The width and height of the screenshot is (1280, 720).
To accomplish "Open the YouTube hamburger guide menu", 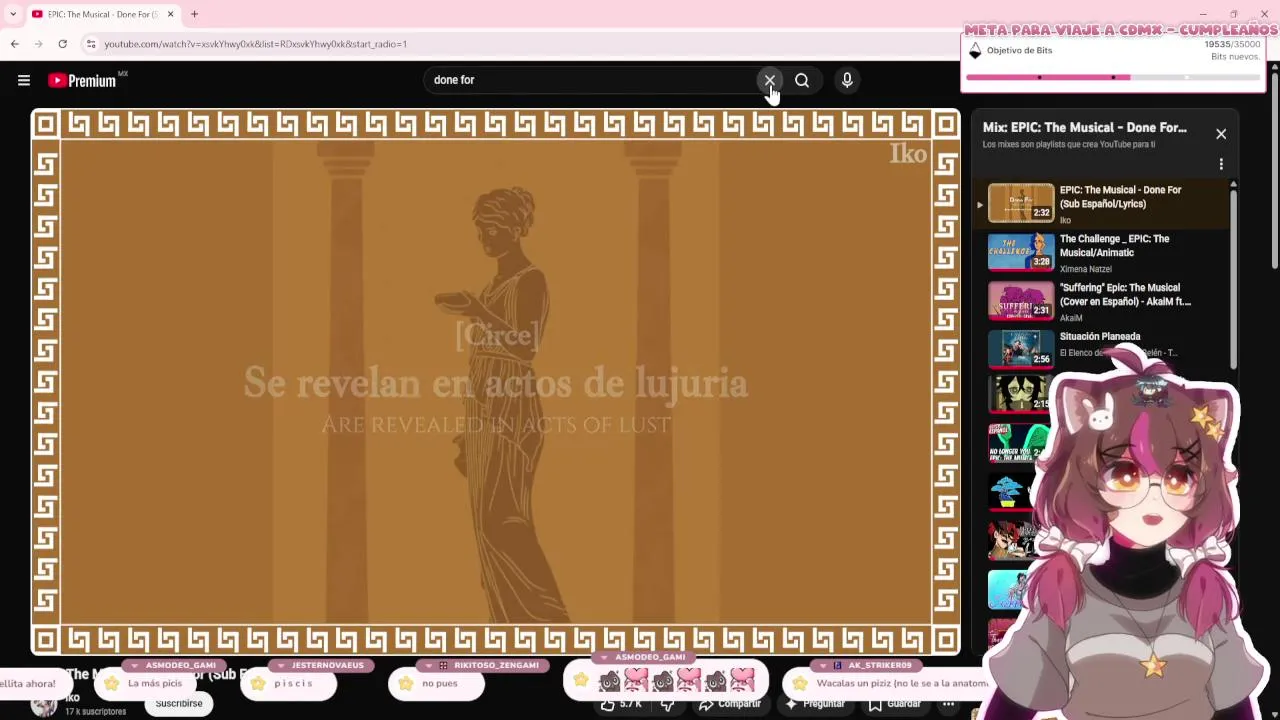I will [x=24, y=81].
